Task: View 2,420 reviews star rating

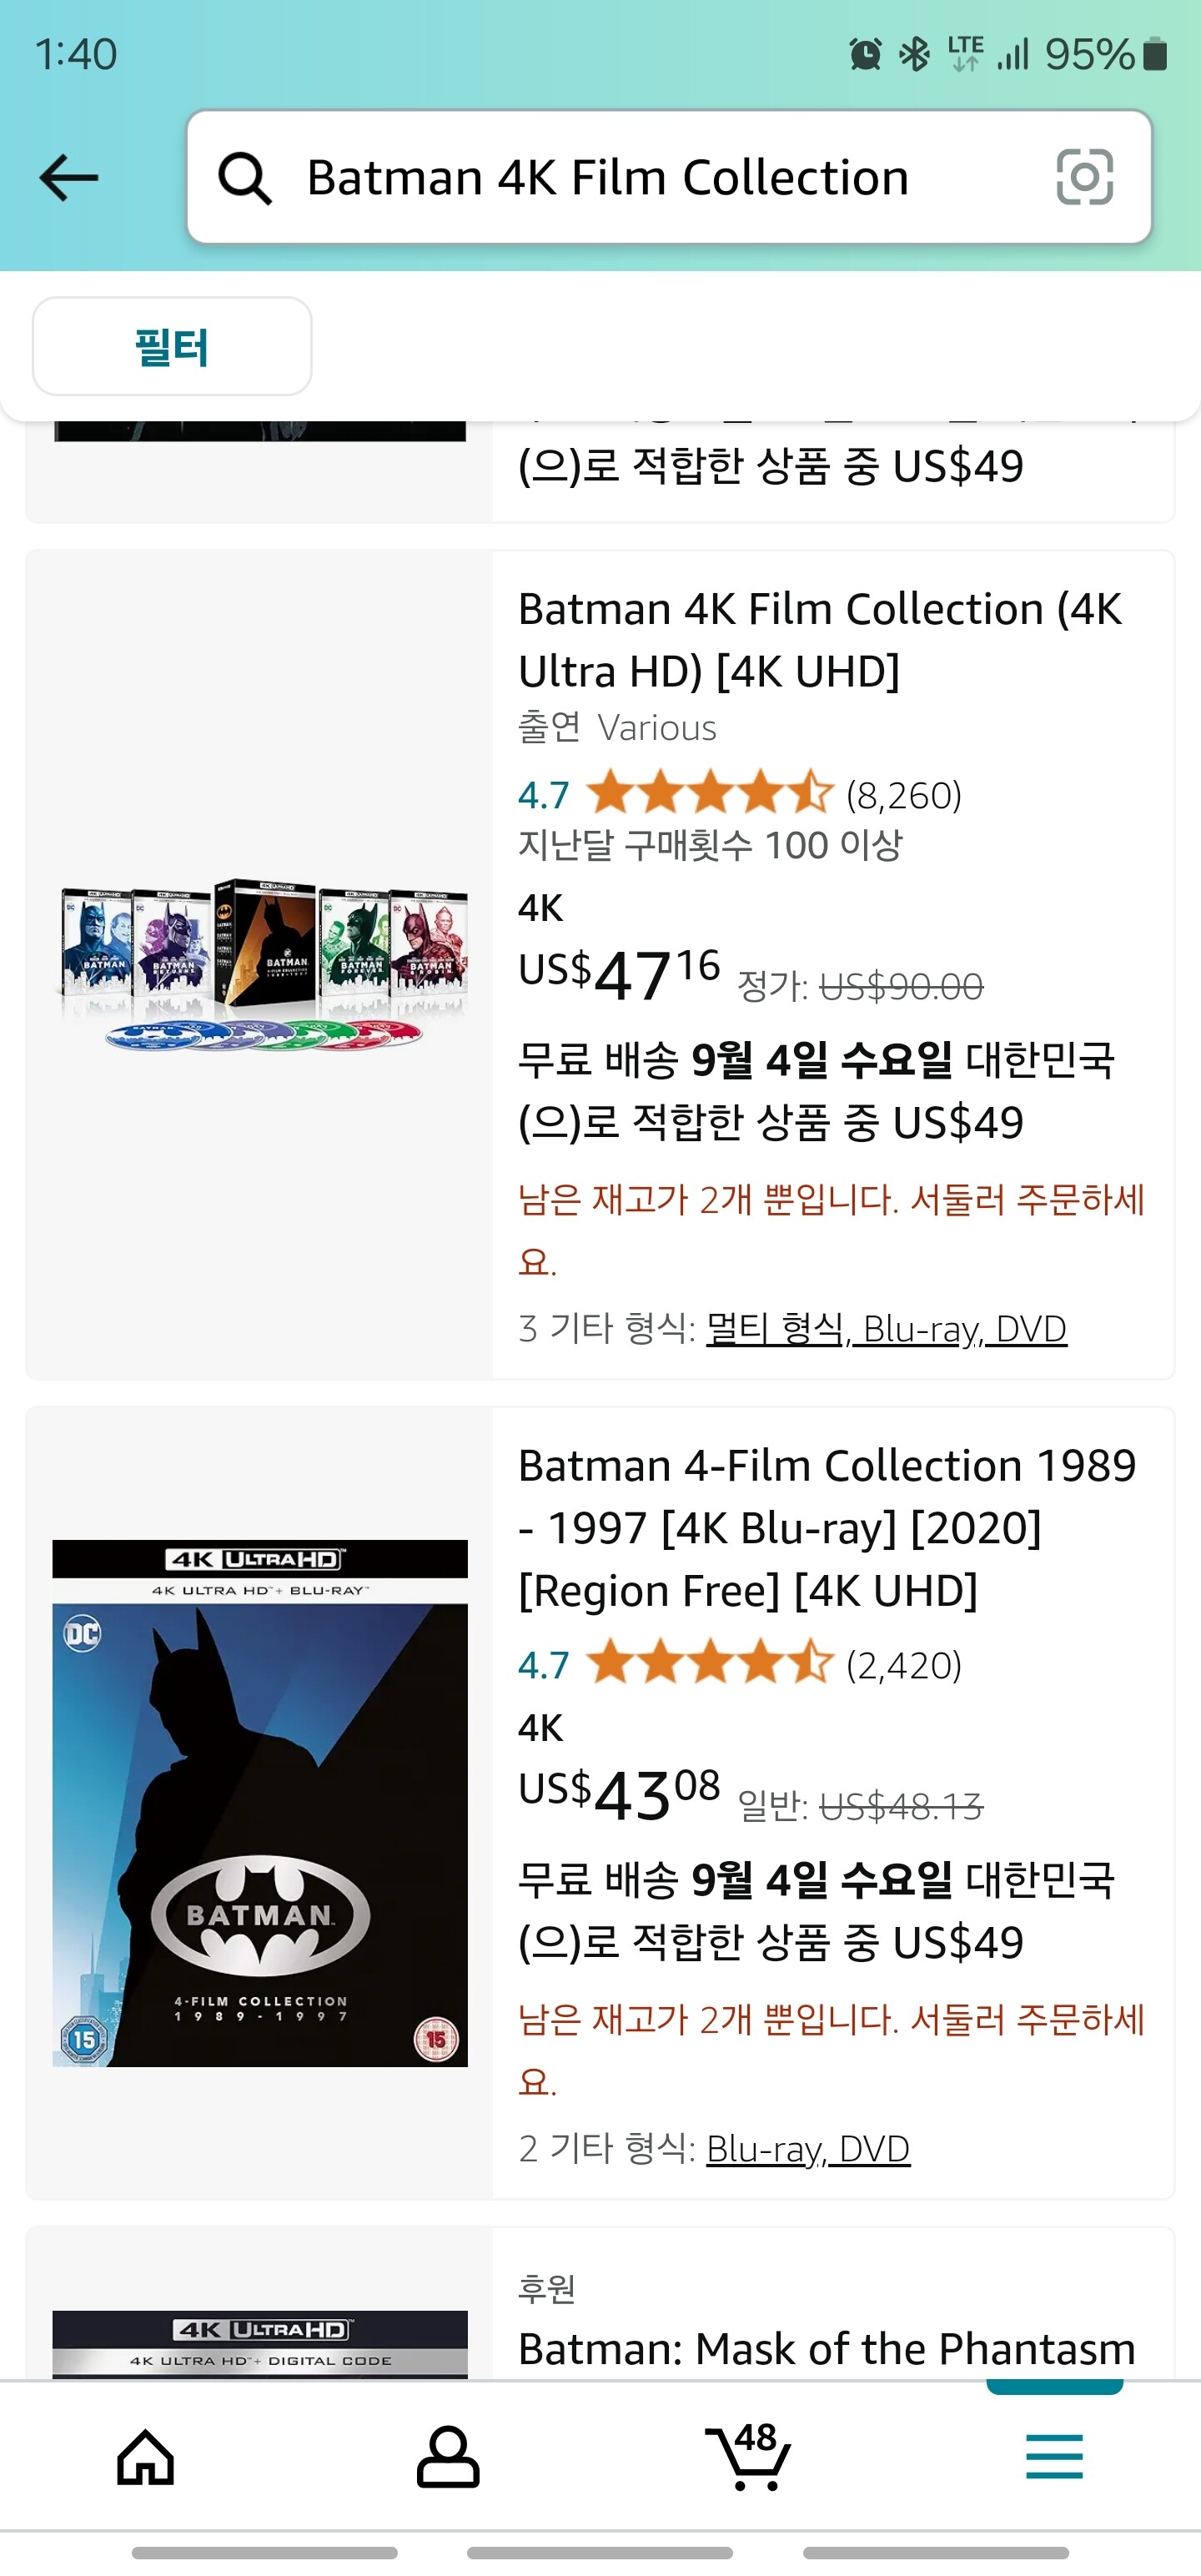Action: pyautogui.click(x=739, y=1664)
